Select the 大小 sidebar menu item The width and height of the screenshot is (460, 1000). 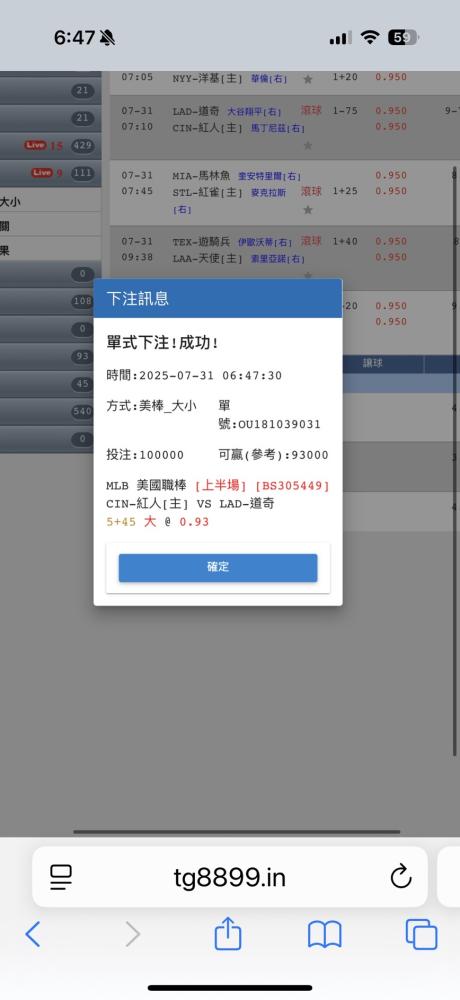[50, 202]
